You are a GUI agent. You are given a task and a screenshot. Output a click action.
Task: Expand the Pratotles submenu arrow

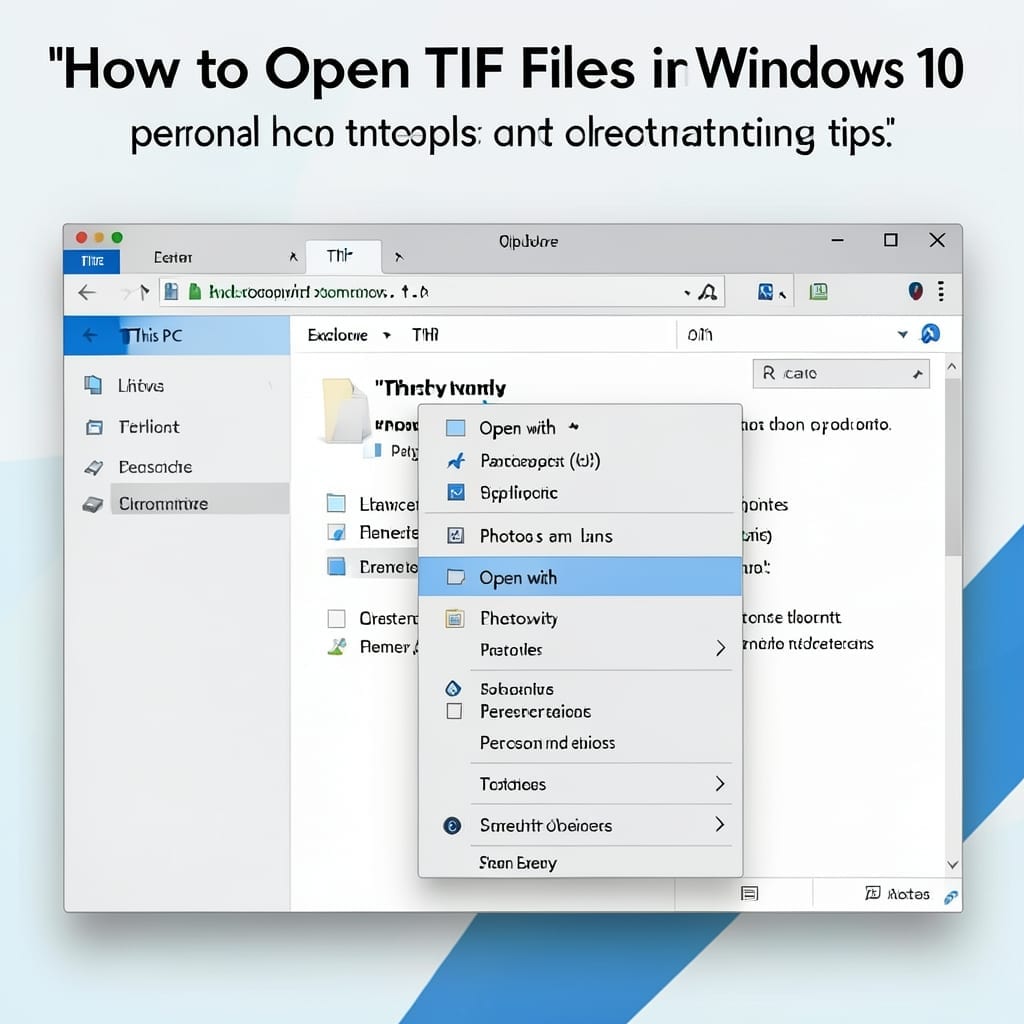point(720,648)
